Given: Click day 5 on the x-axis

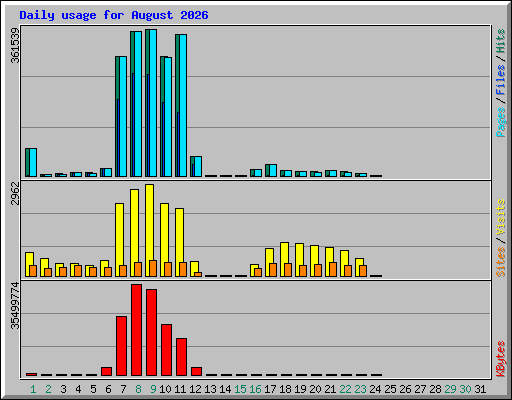Looking at the screenshot, I should pyautogui.click(x=93, y=389).
